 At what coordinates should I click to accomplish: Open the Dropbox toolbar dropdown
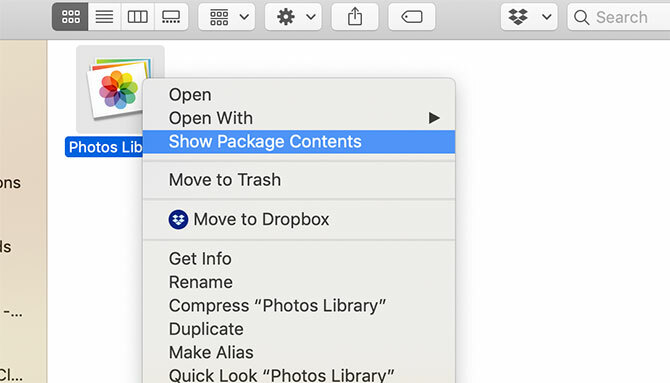coord(529,17)
